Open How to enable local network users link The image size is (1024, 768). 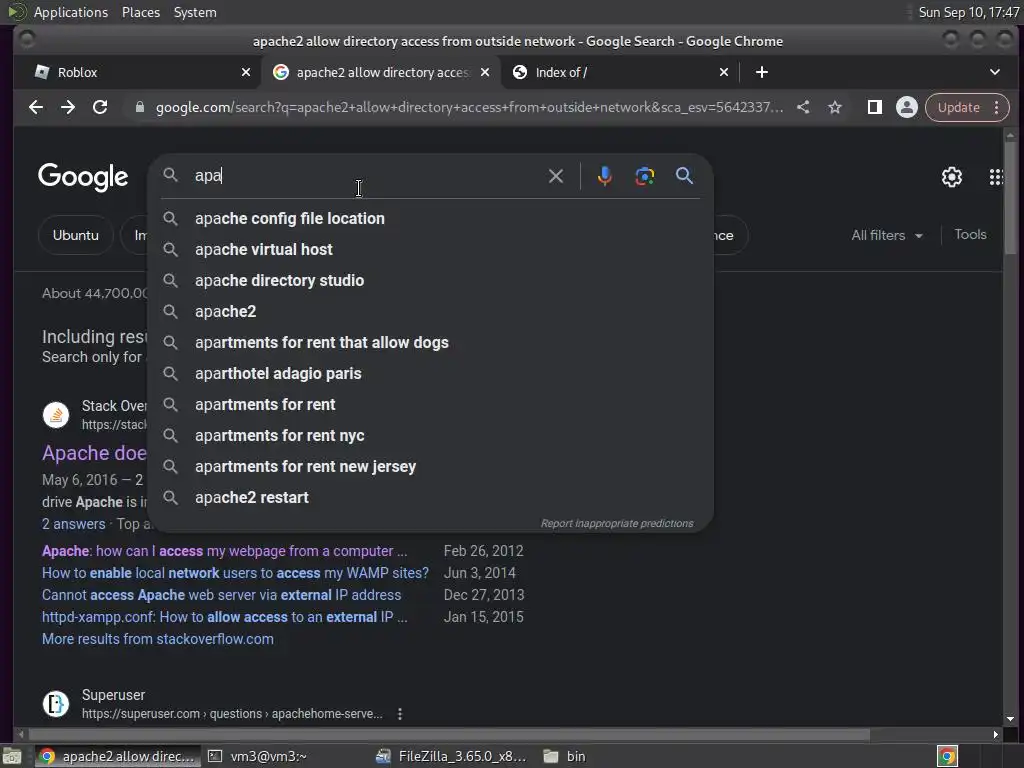click(x=235, y=573)
